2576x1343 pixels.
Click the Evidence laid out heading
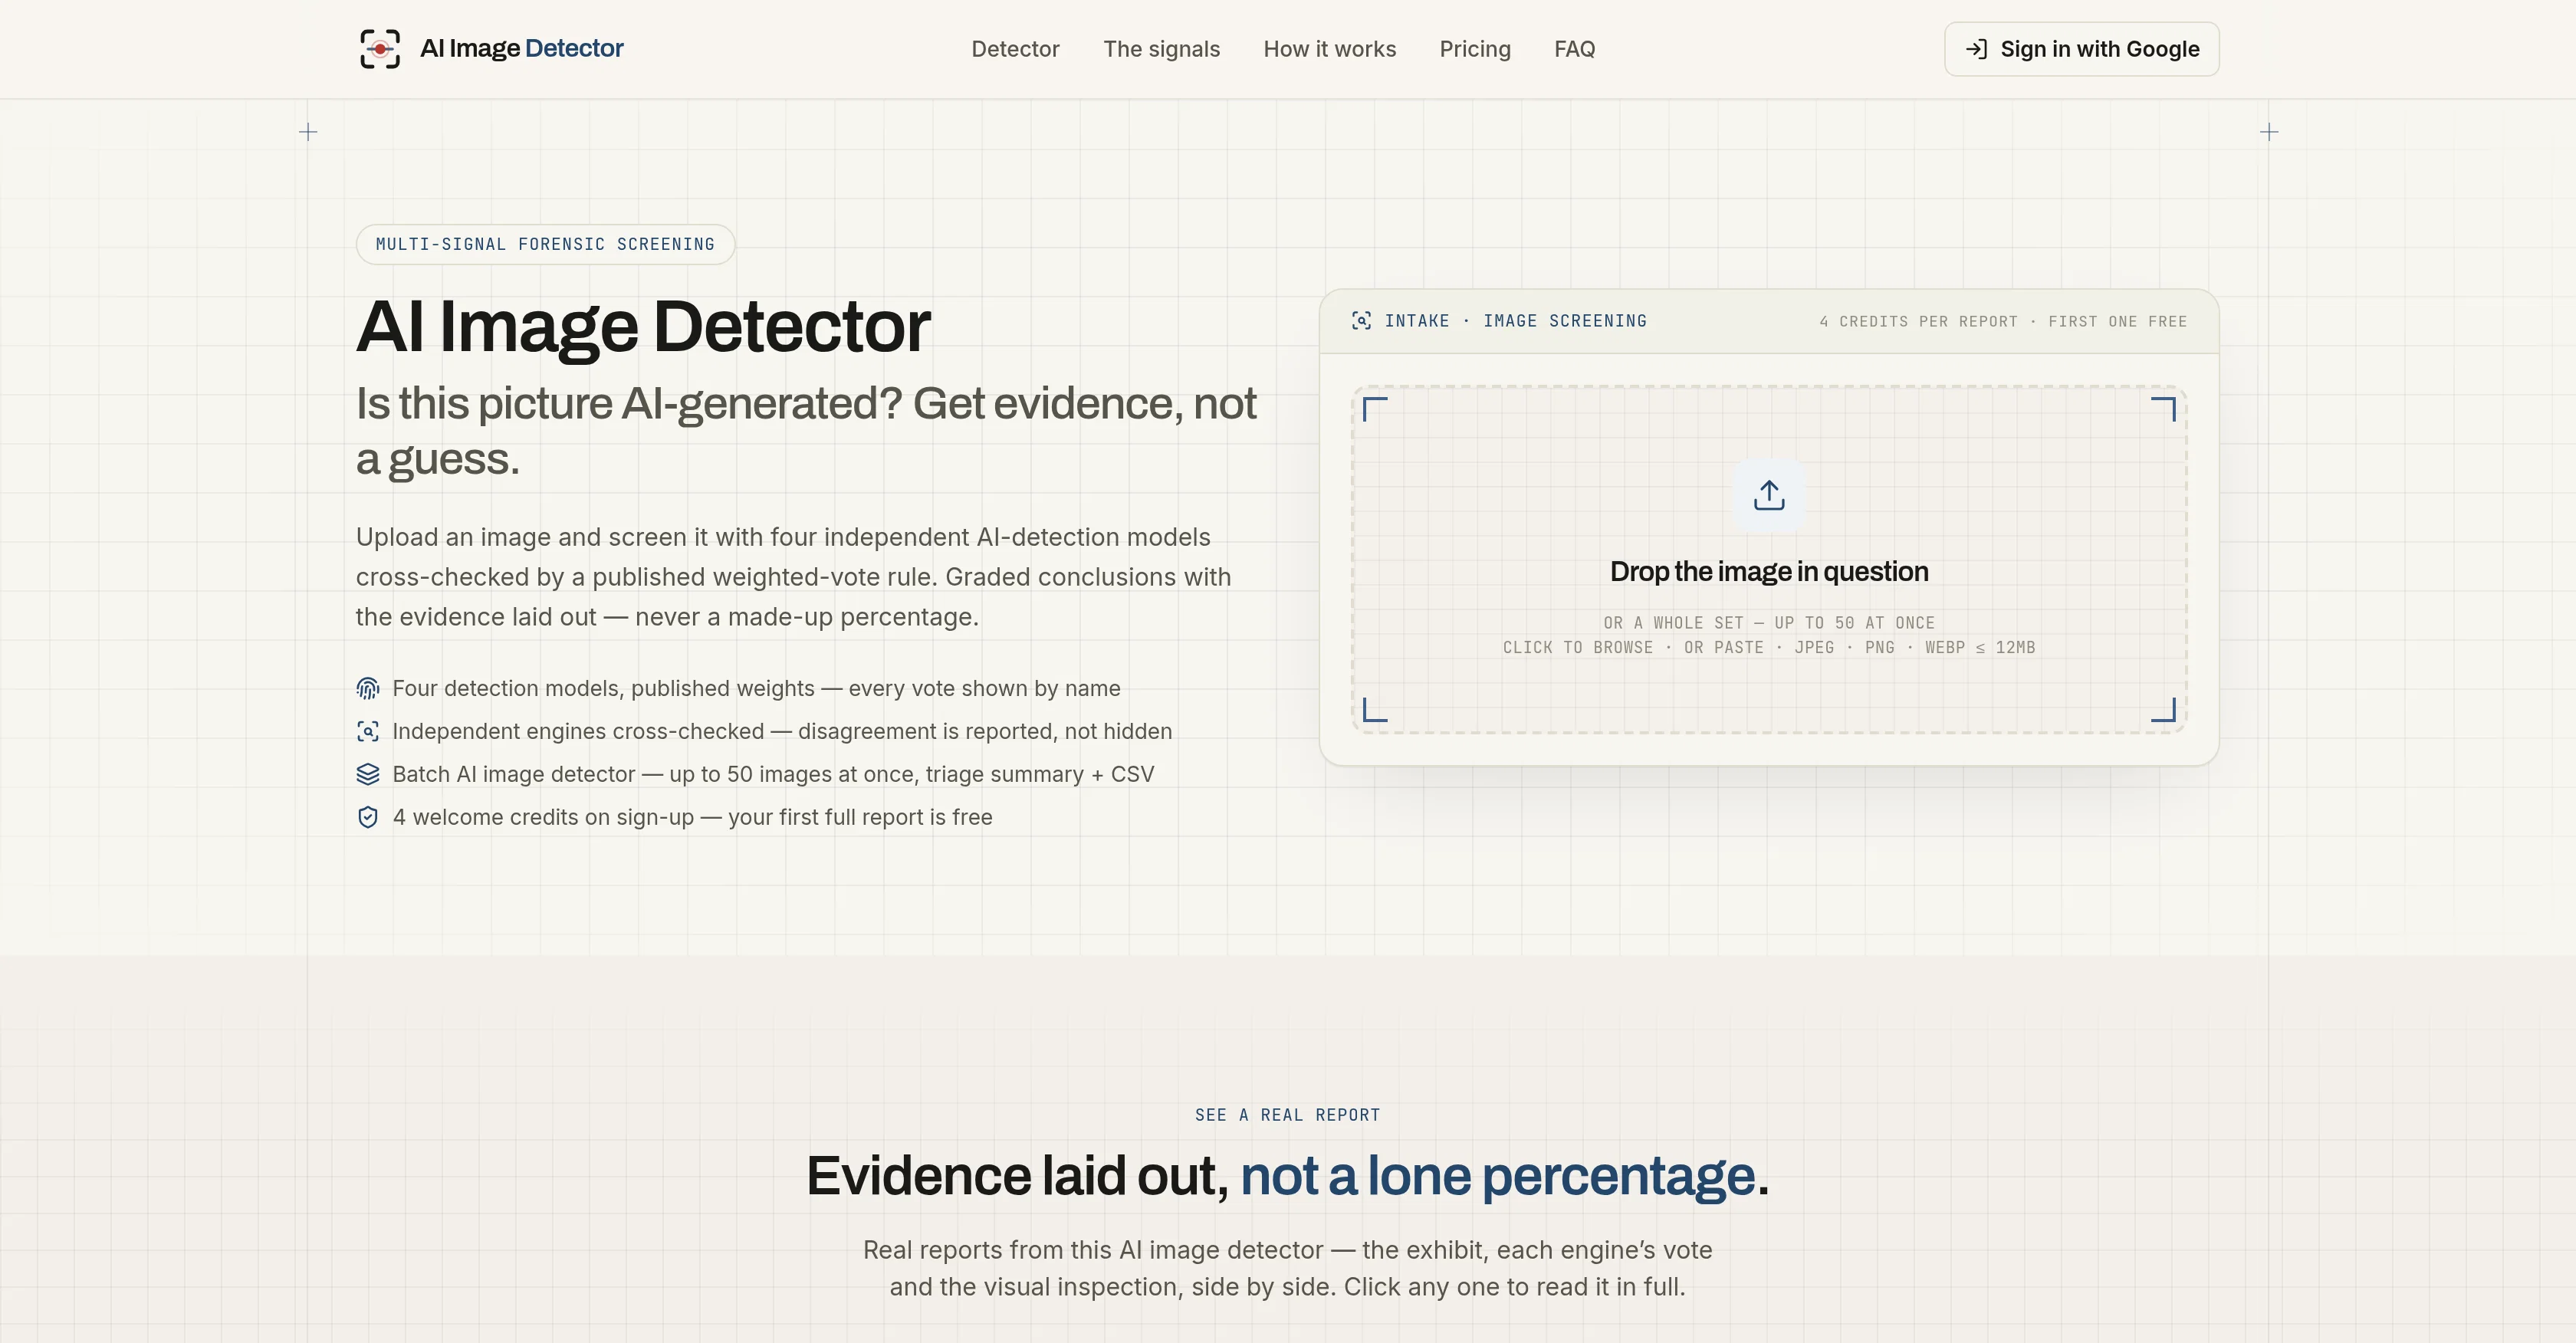[x=1287, y=1176]
